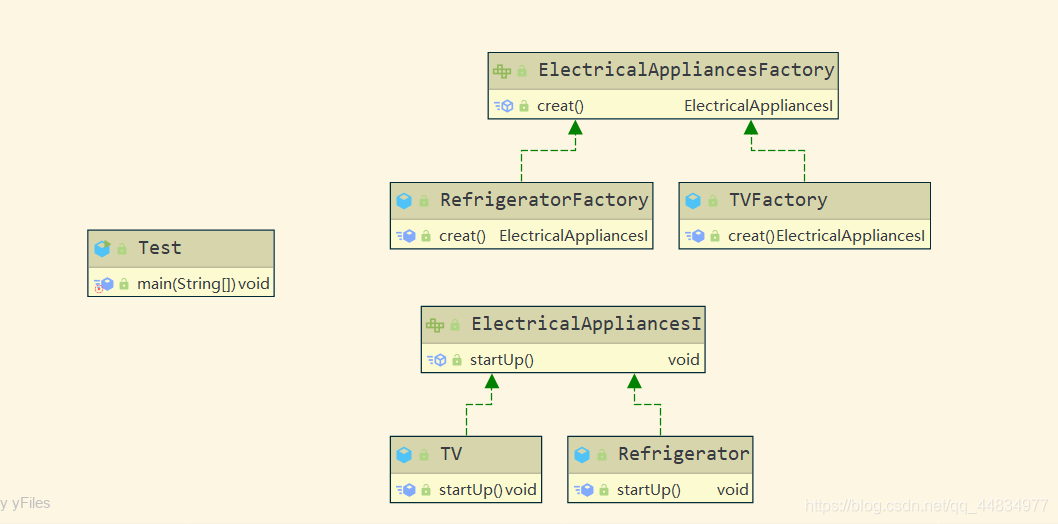Click void return type in ElectricalAppliancesI node
Viewport: 1058px width, 524px height.
[684, 360]
